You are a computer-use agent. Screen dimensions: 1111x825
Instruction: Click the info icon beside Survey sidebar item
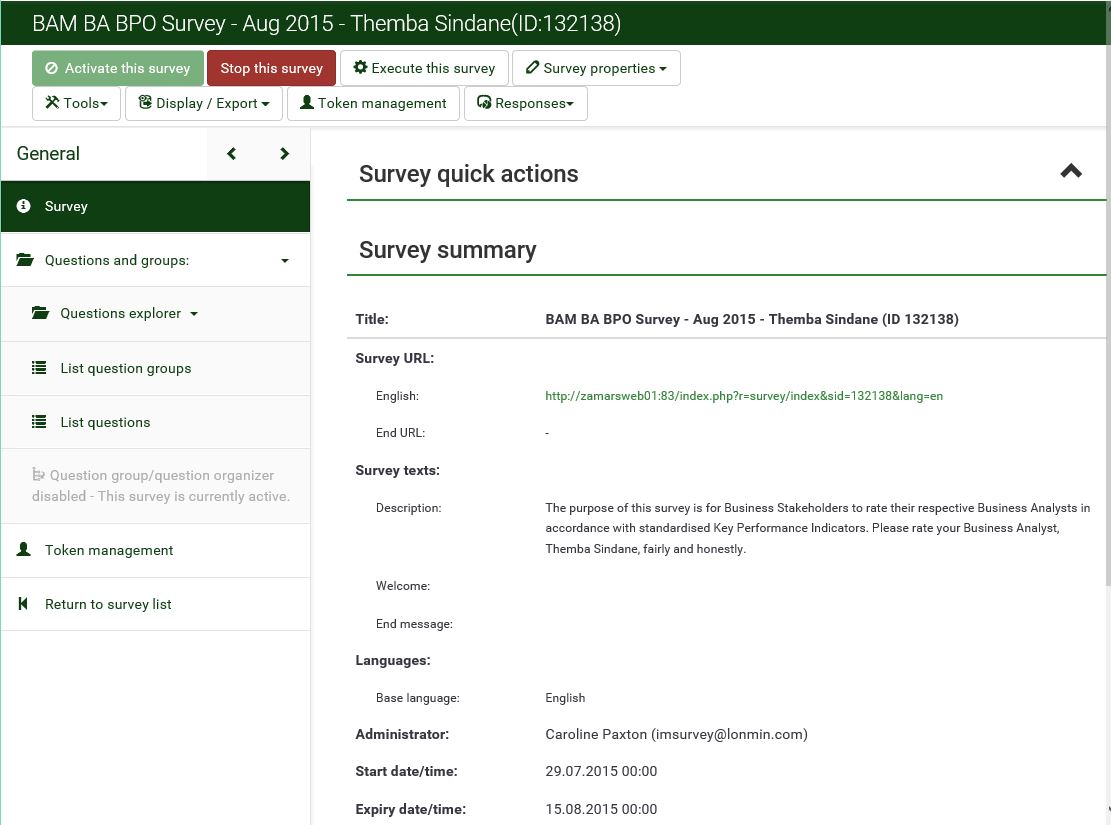tap(24, 206)
